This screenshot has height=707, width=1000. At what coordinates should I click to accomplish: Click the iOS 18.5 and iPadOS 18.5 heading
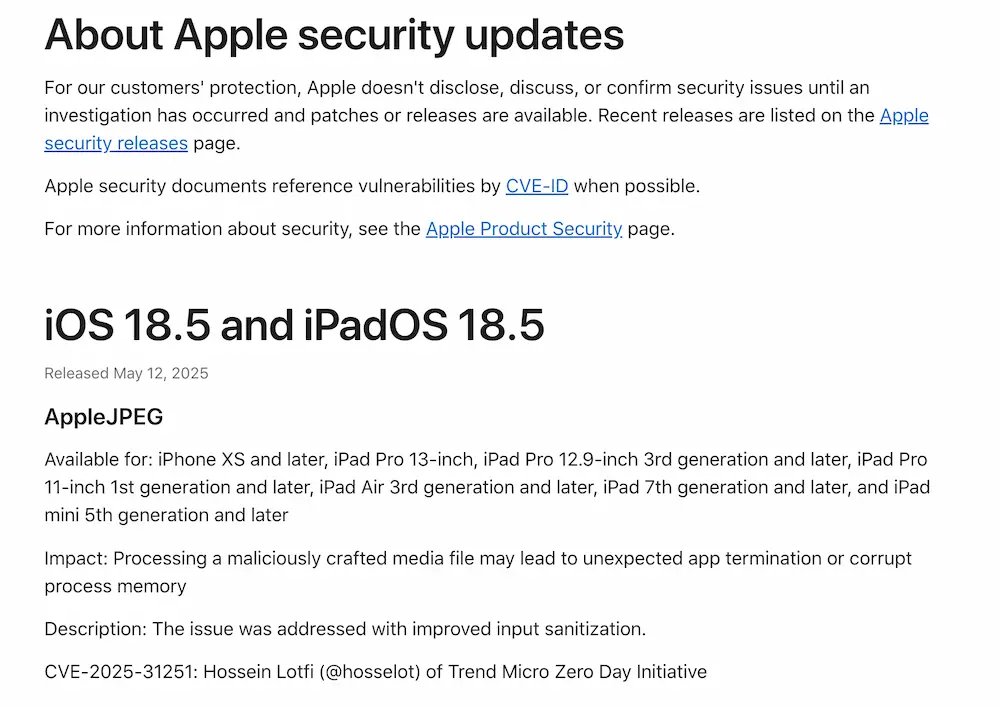294,326
